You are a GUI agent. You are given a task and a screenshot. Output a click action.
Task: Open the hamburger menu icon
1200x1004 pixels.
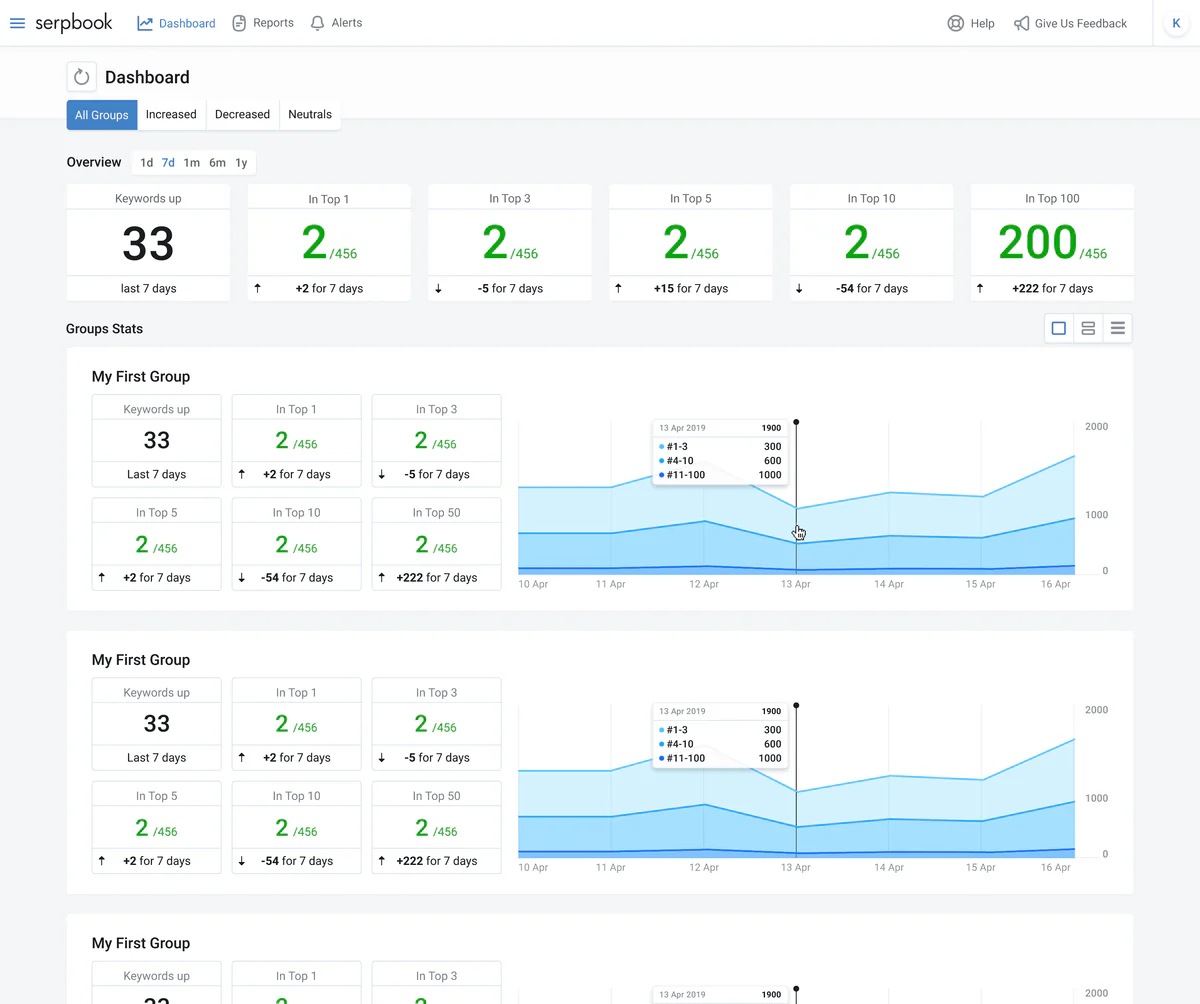coord(17,23)
